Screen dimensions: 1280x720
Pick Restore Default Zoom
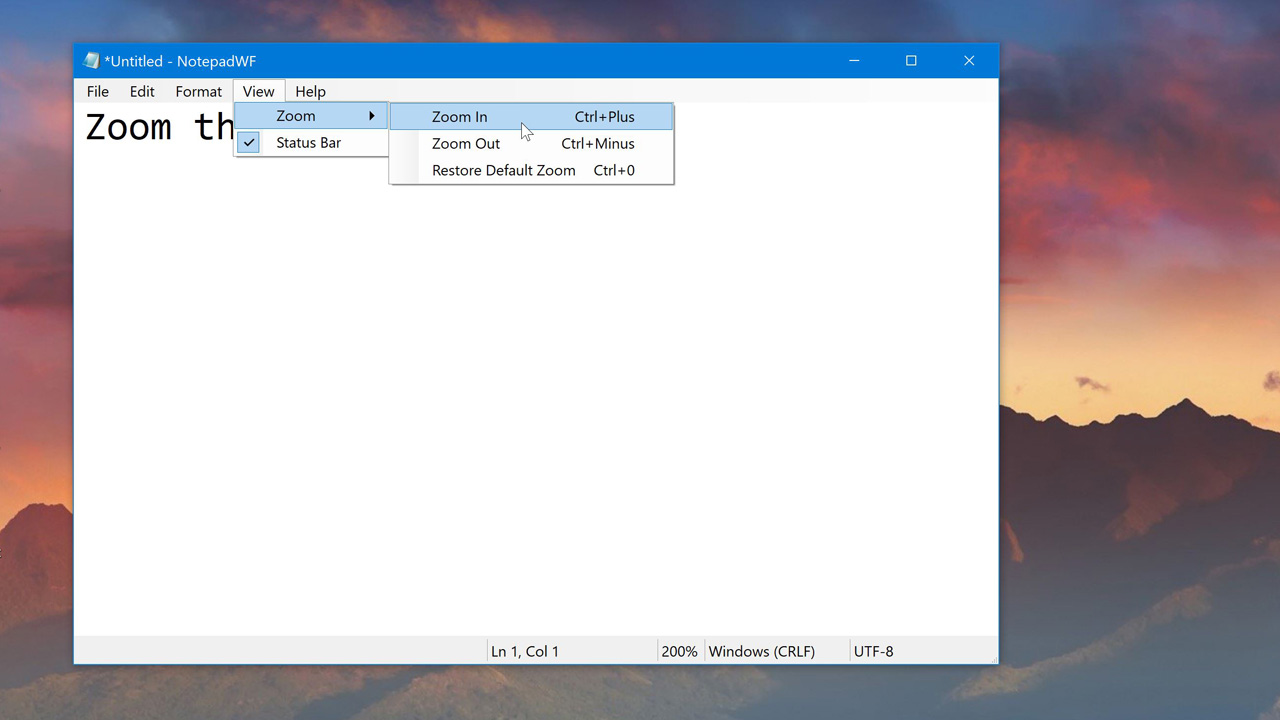coord(504,171)
